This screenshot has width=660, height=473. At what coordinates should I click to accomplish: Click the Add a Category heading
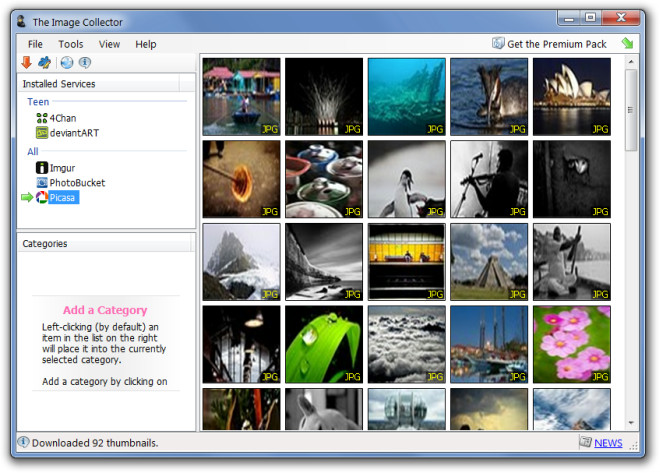click(x=105, y=310)
